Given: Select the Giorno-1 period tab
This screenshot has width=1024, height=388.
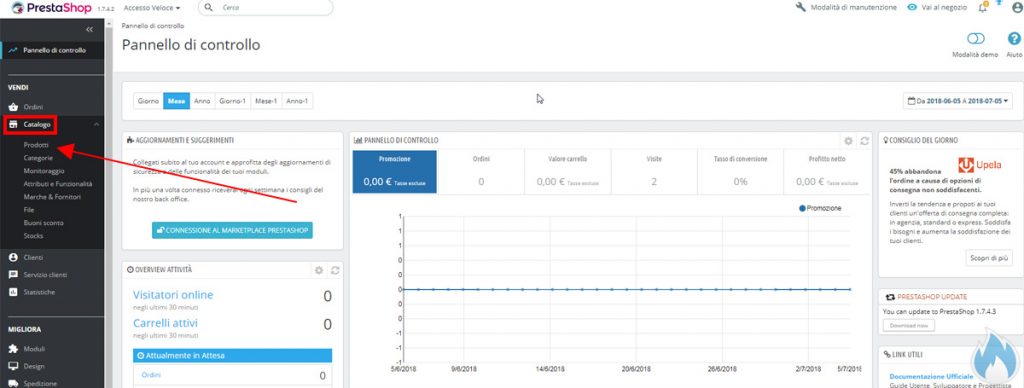Looking at the screenshot, I should [x=232, y=101].
